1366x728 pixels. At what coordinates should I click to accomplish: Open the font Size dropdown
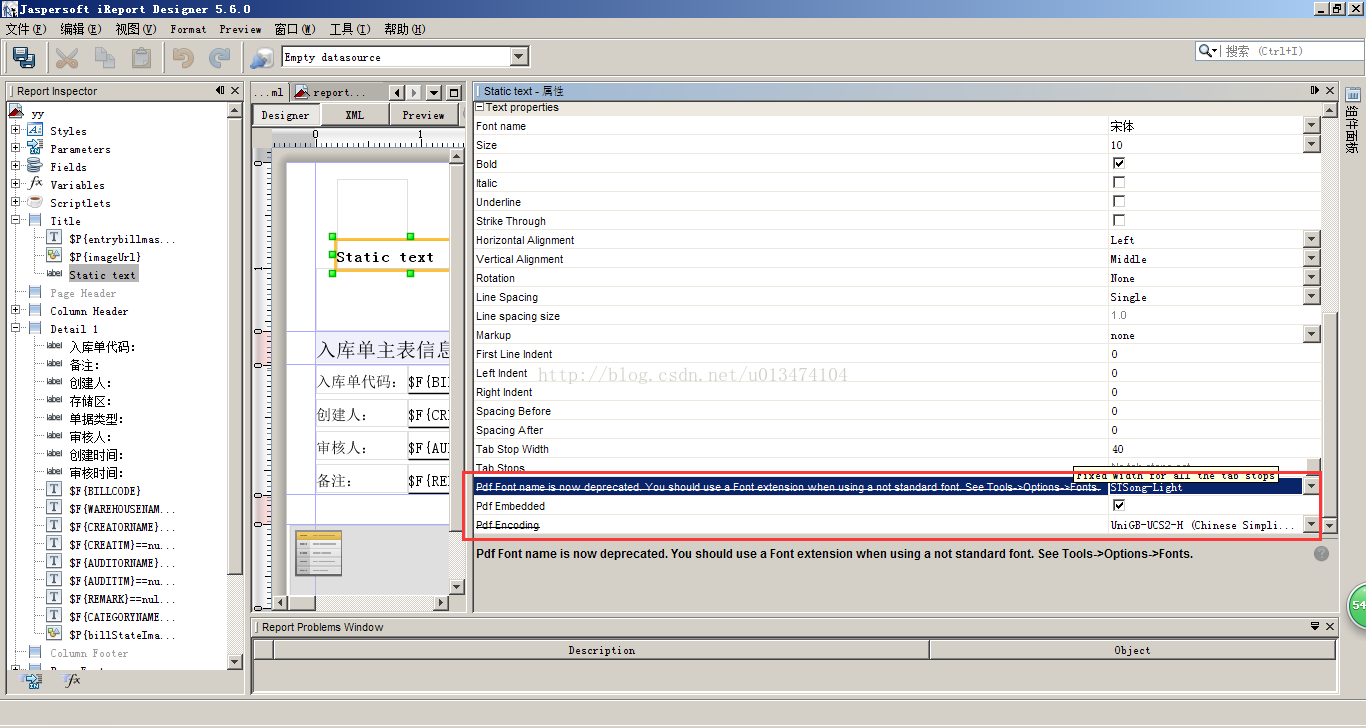click(x=1312, y=144)
